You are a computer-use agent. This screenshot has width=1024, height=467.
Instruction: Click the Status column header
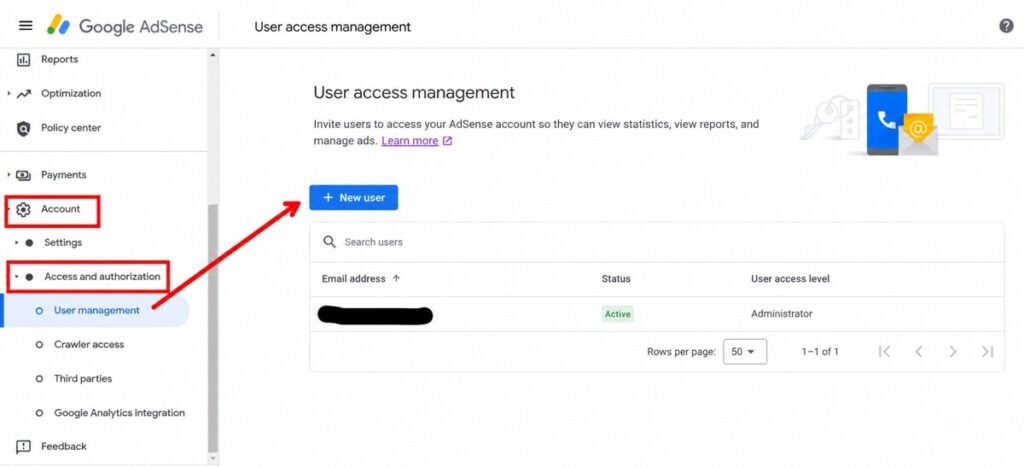(x=616, y=279)
